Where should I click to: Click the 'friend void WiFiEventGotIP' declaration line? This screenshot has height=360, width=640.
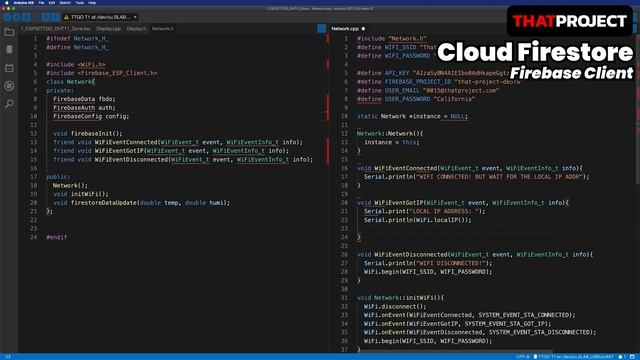(171, 151)
